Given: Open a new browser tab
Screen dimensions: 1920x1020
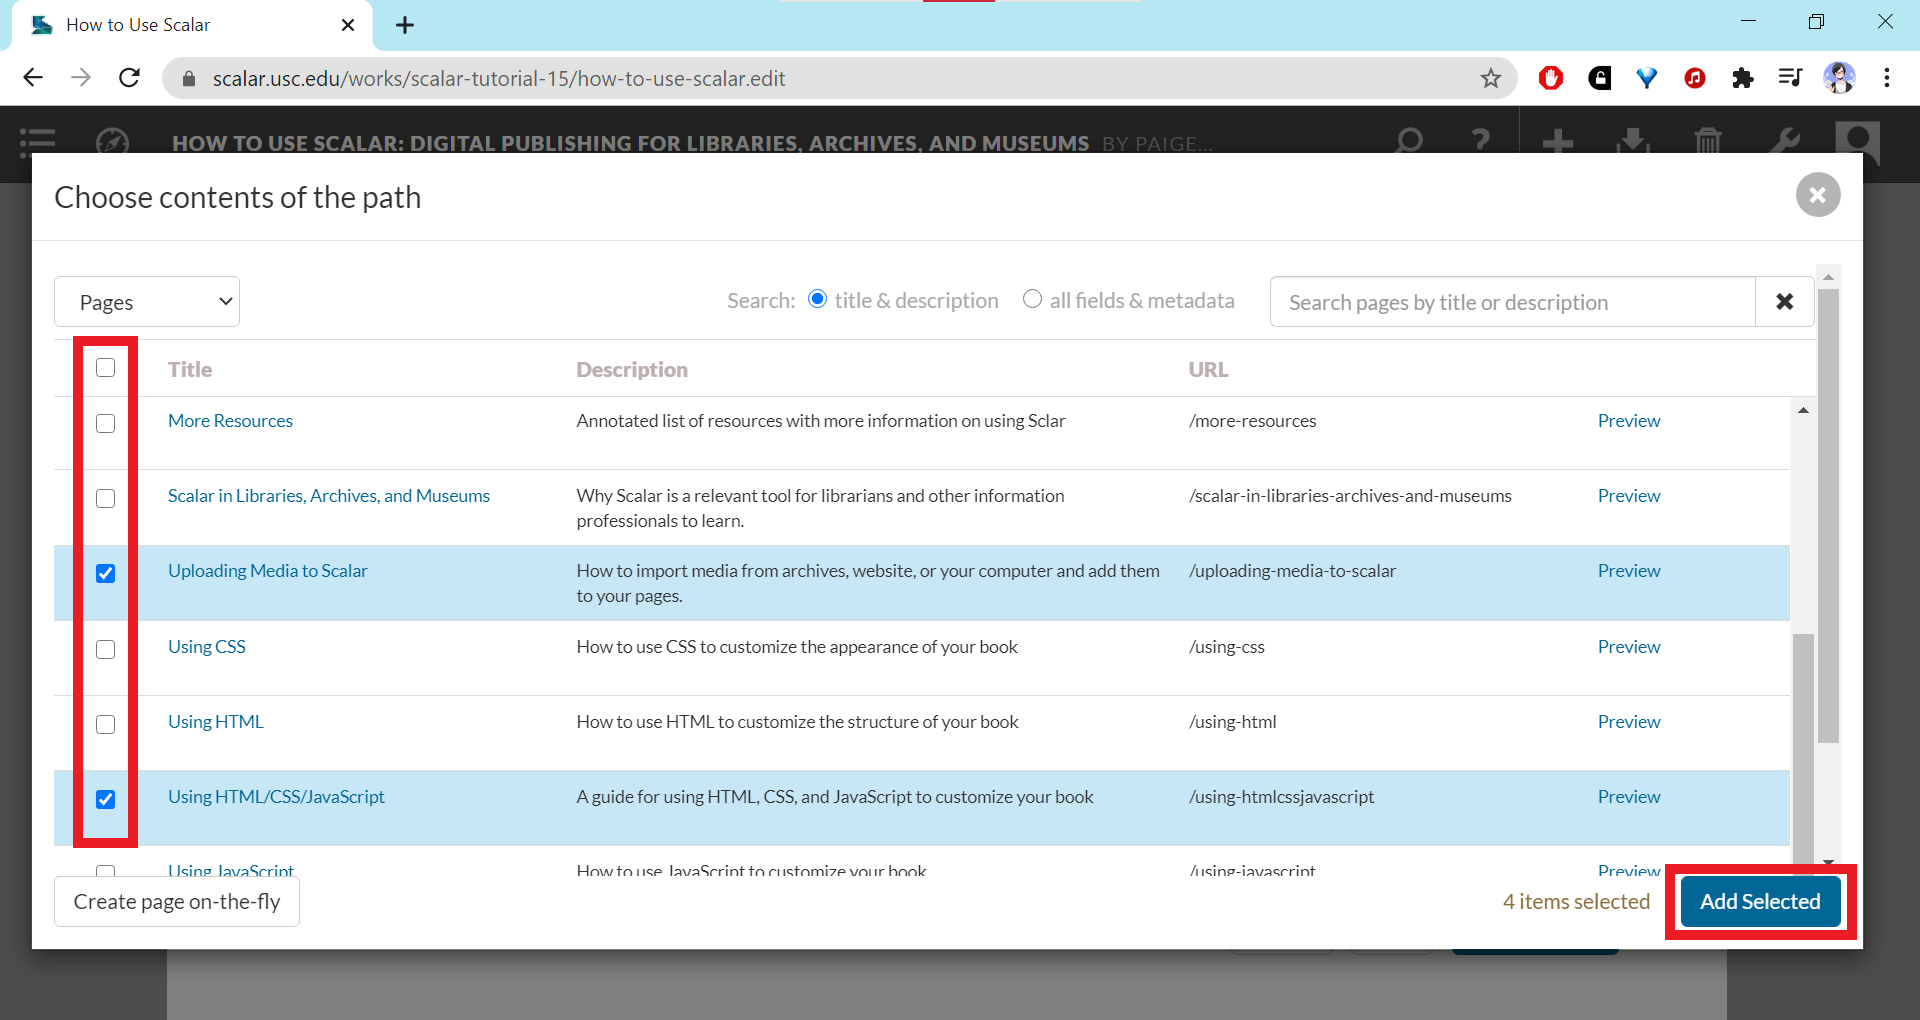Looking at the screenshot, I should pos(405,25).
